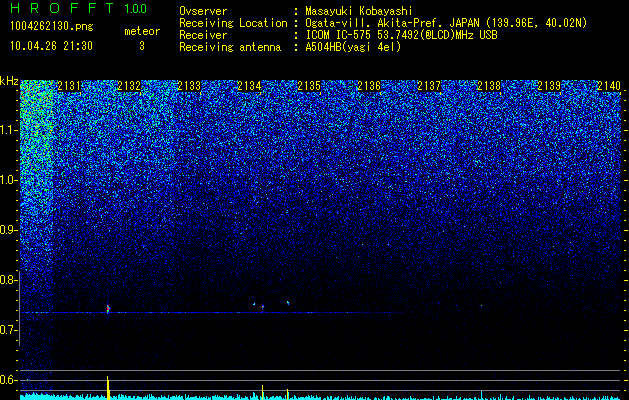The height and width of the screenshot is (400, 629).
Task: Click the Ovserver label
Action: (203, 12)
